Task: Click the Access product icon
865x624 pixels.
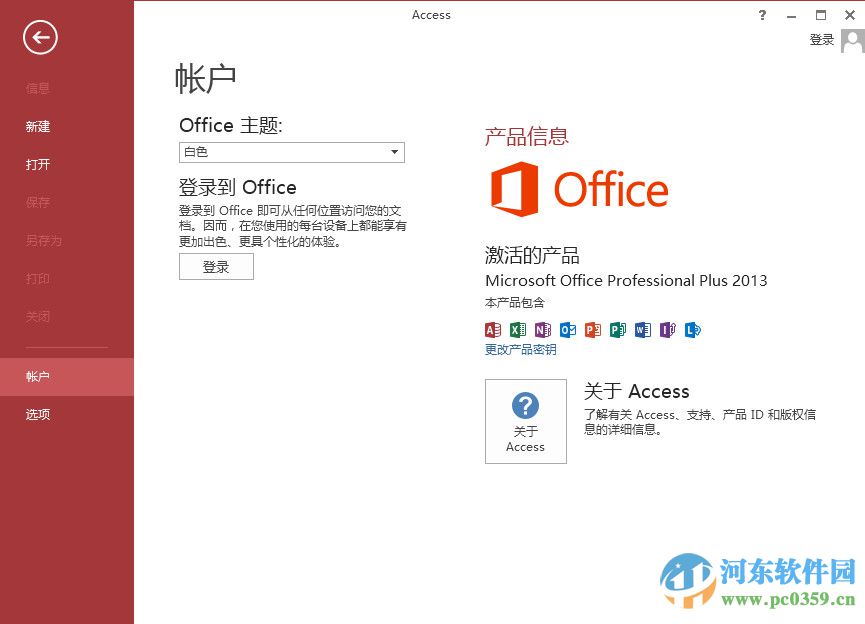Action: pos(492,330)
